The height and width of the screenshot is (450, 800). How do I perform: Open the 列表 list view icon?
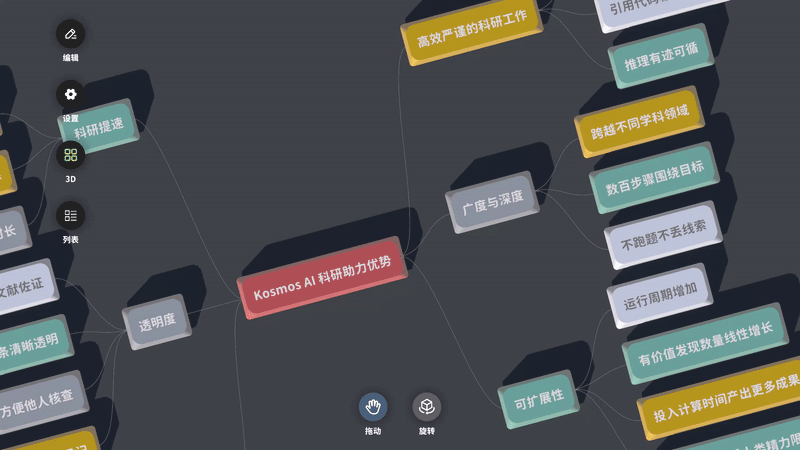[70, 215]
